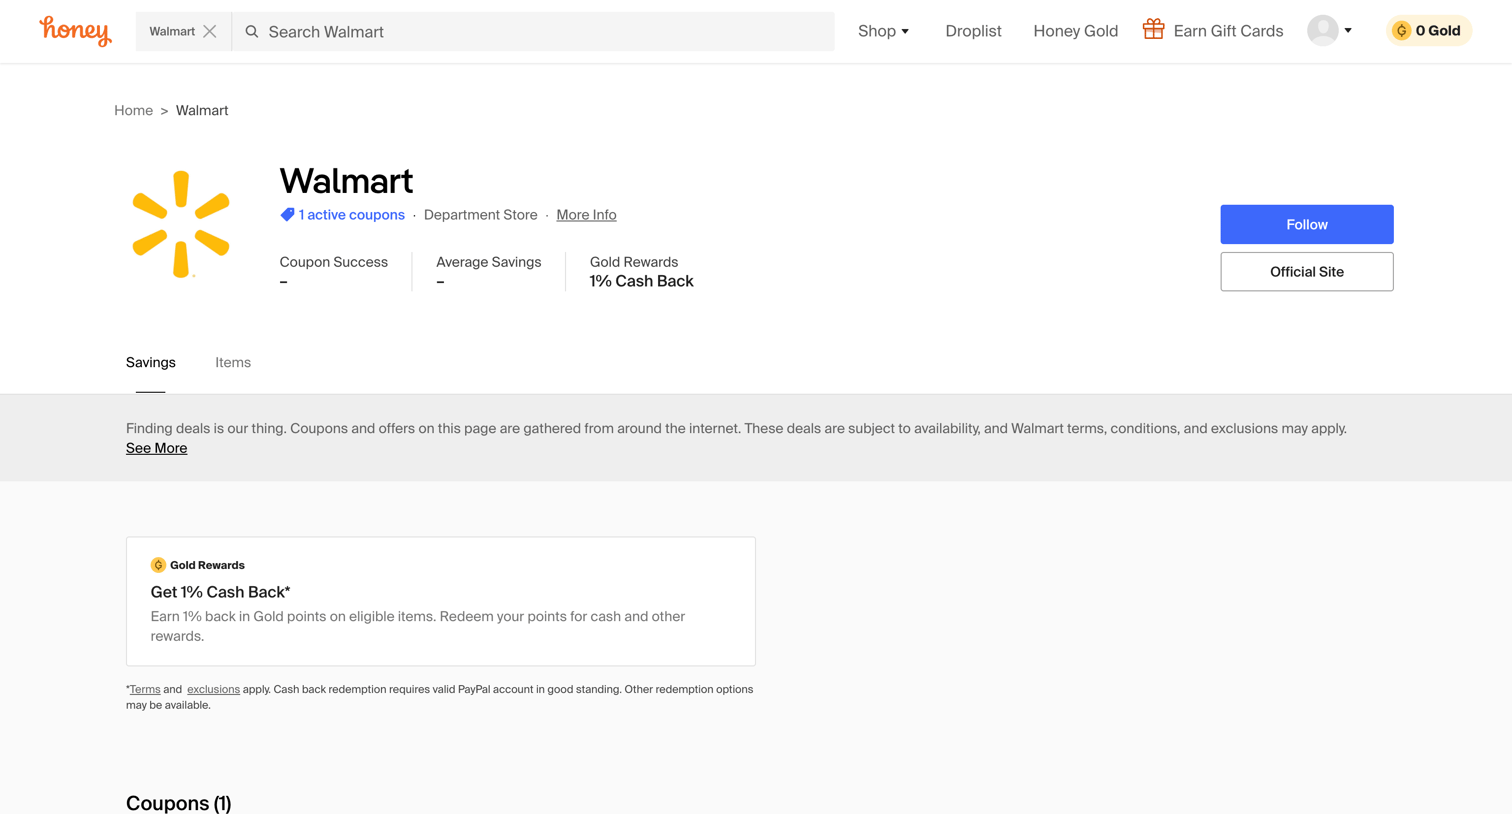Switch to the Items tab
The image size is (1512, 814).
233,363
